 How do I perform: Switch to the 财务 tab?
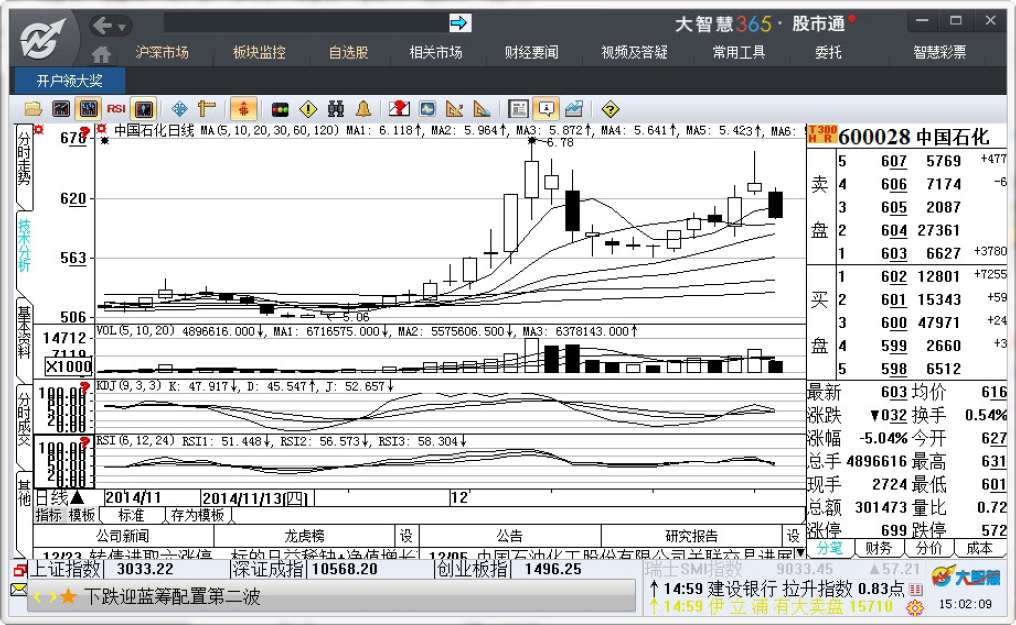879,548
